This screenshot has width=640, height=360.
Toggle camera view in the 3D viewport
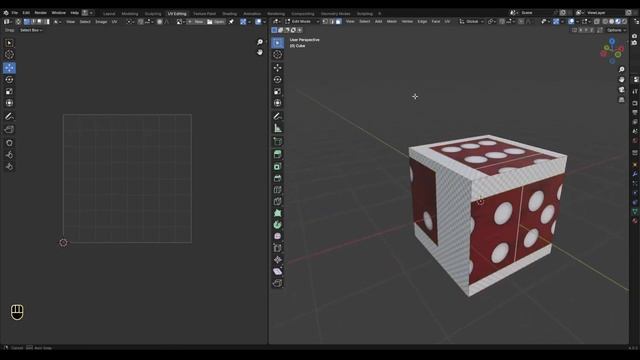coord(622,90)
